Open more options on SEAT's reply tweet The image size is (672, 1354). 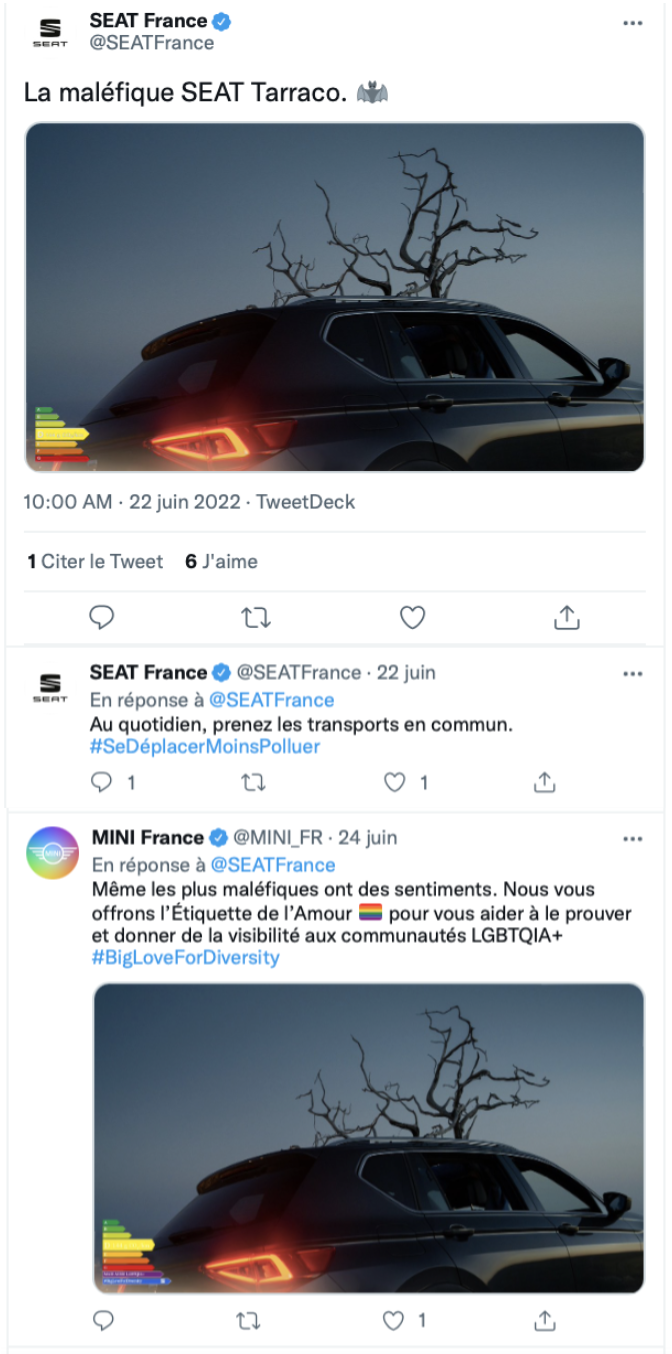[x=632, y=674]
